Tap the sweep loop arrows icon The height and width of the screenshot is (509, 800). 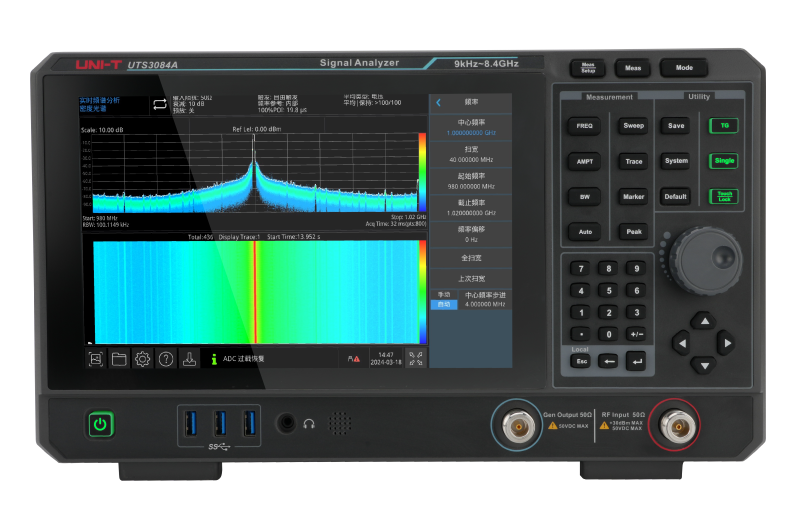[x=160, y=104]
